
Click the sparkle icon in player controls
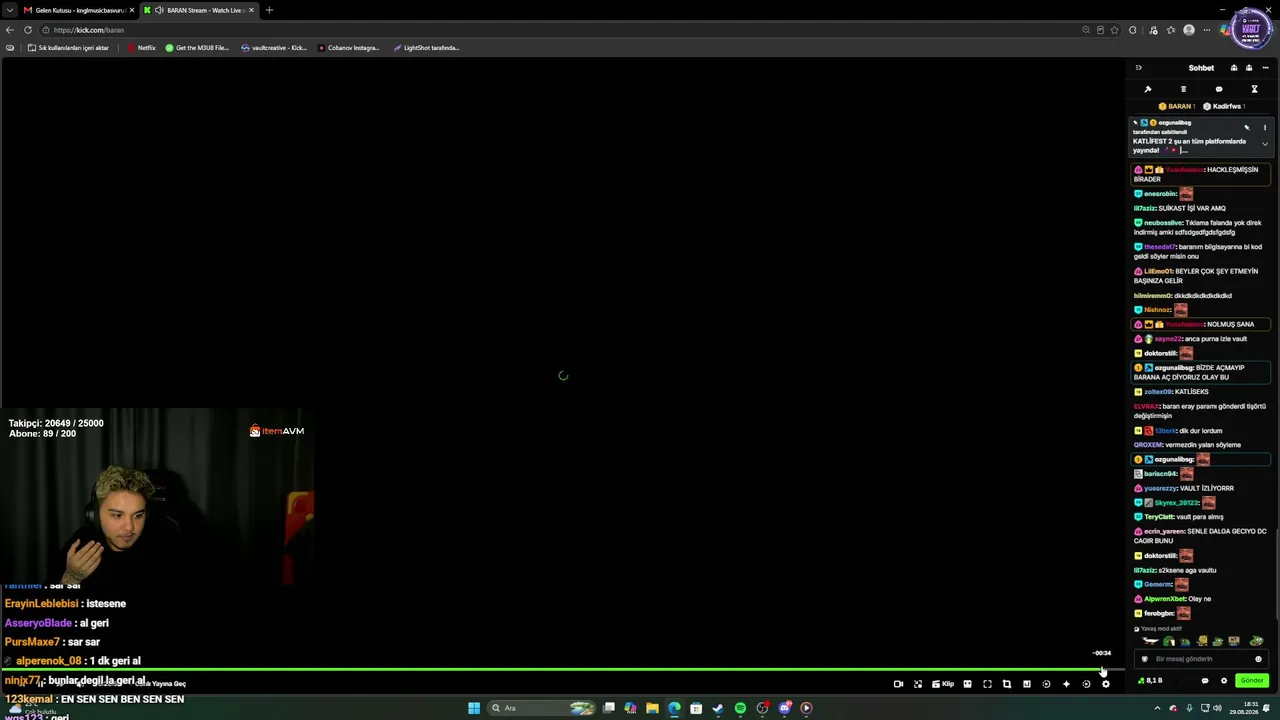(1066, 684)
